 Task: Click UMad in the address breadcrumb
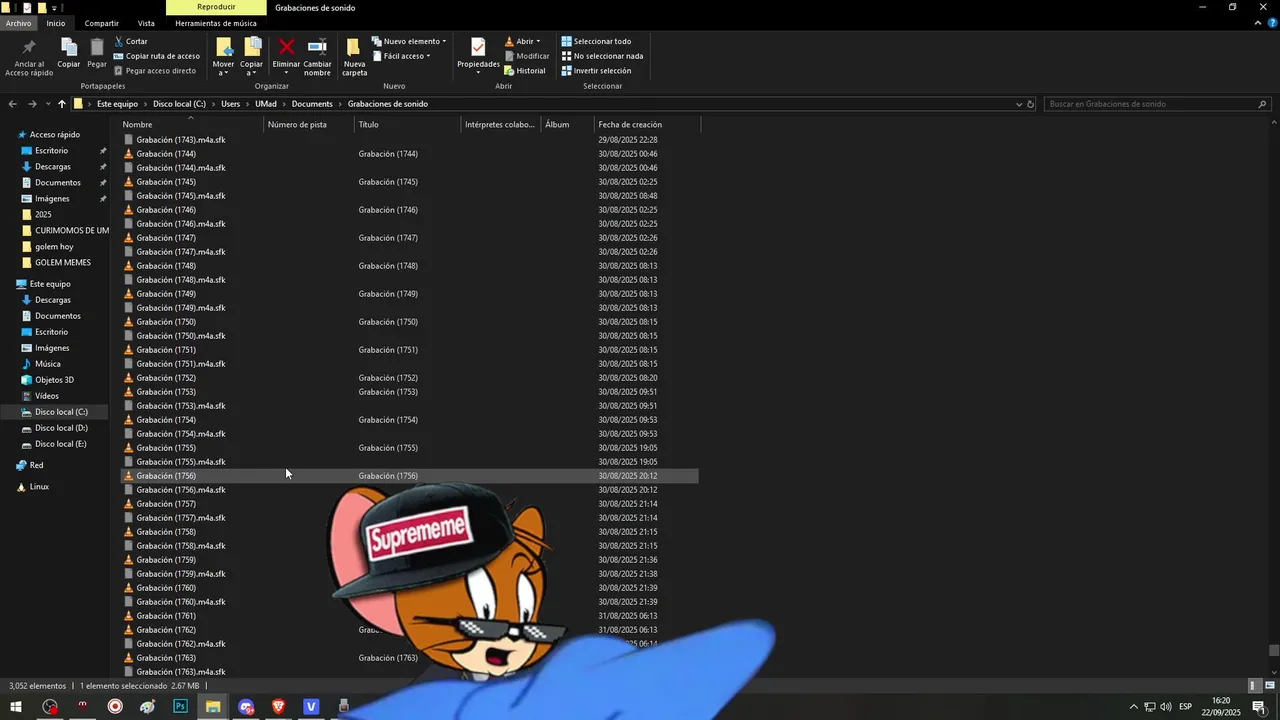point(265,104)
